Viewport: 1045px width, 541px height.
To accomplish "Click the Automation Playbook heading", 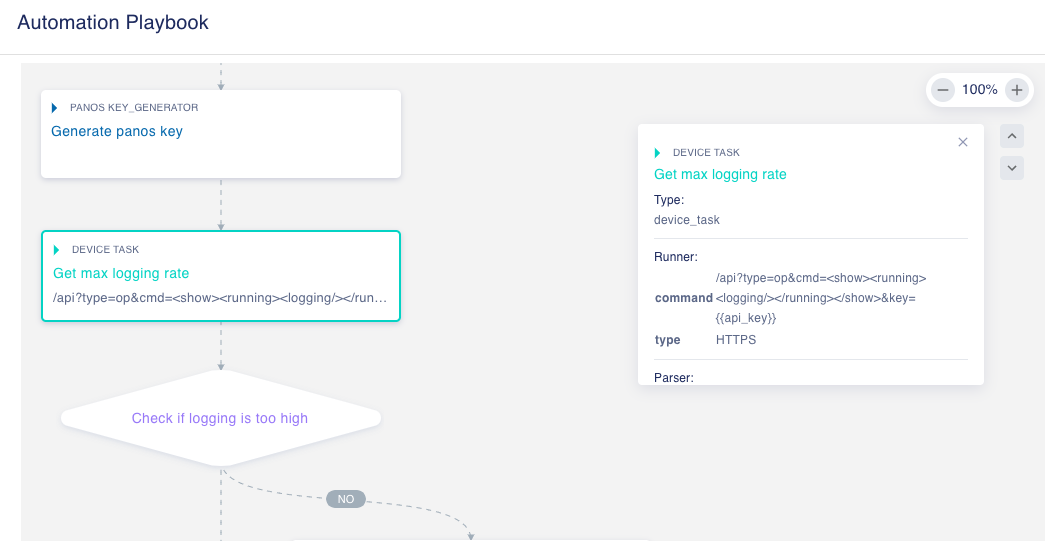I will [113, 22].
